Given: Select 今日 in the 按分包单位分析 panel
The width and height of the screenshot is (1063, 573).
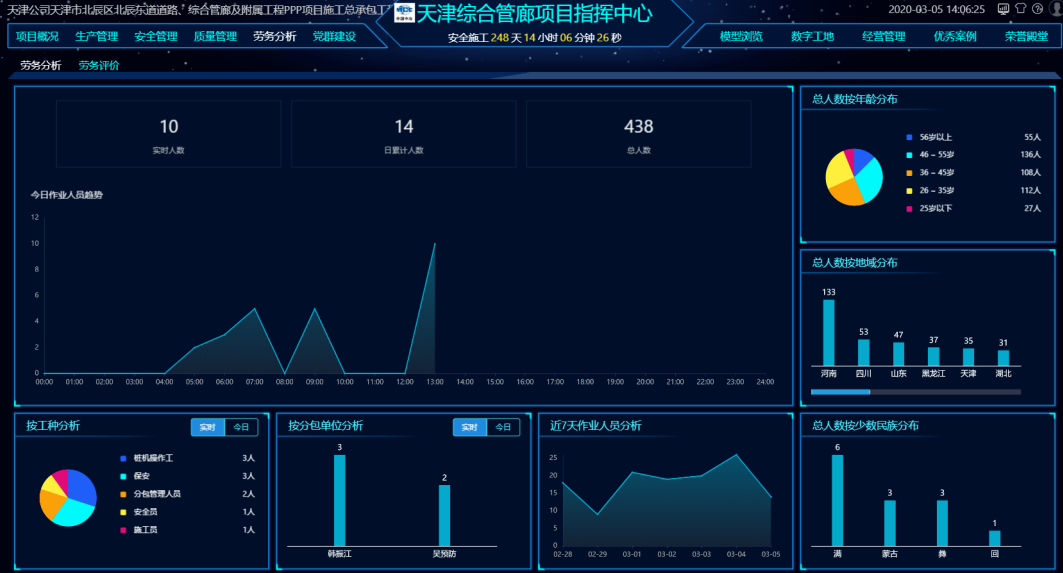Looking at the screenshot, I should coord(503,427).
